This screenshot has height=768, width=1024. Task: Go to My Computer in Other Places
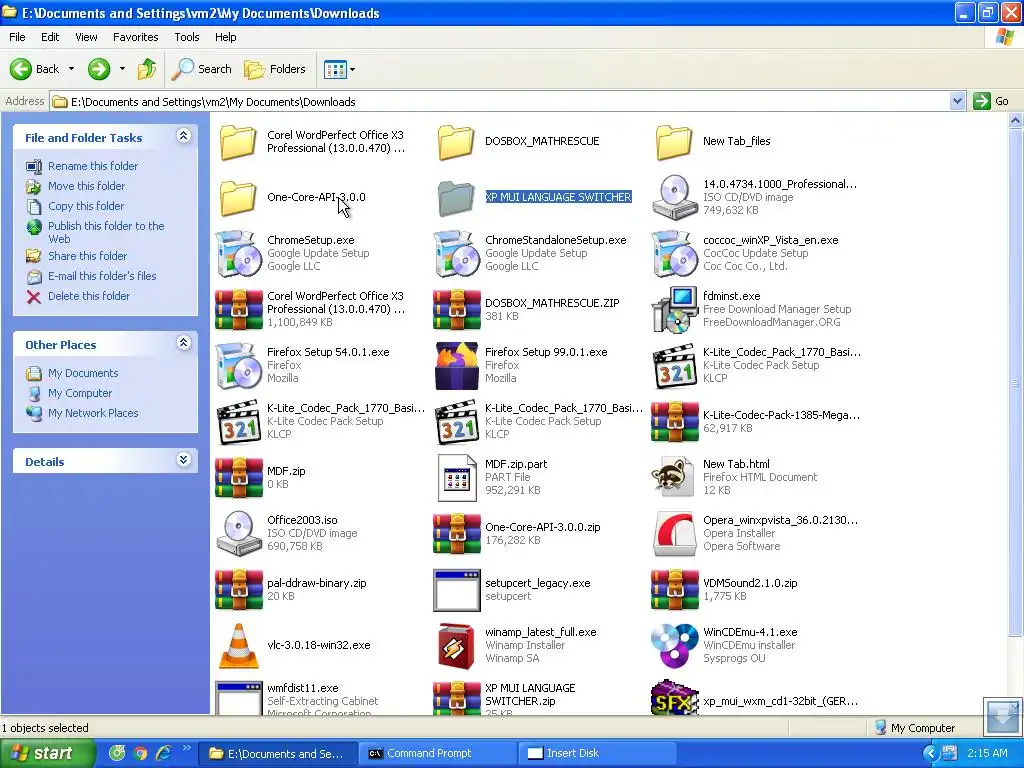click(80, 393)
